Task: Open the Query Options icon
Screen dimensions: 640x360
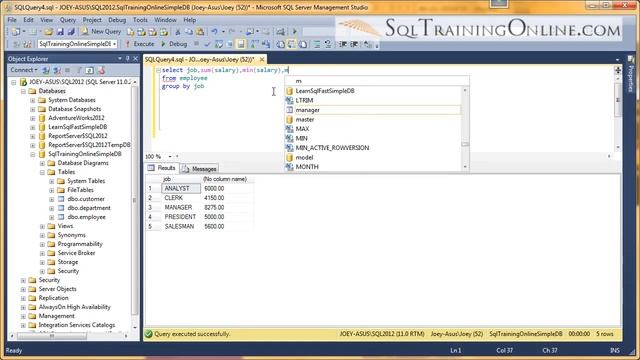Action: point(229,44)
